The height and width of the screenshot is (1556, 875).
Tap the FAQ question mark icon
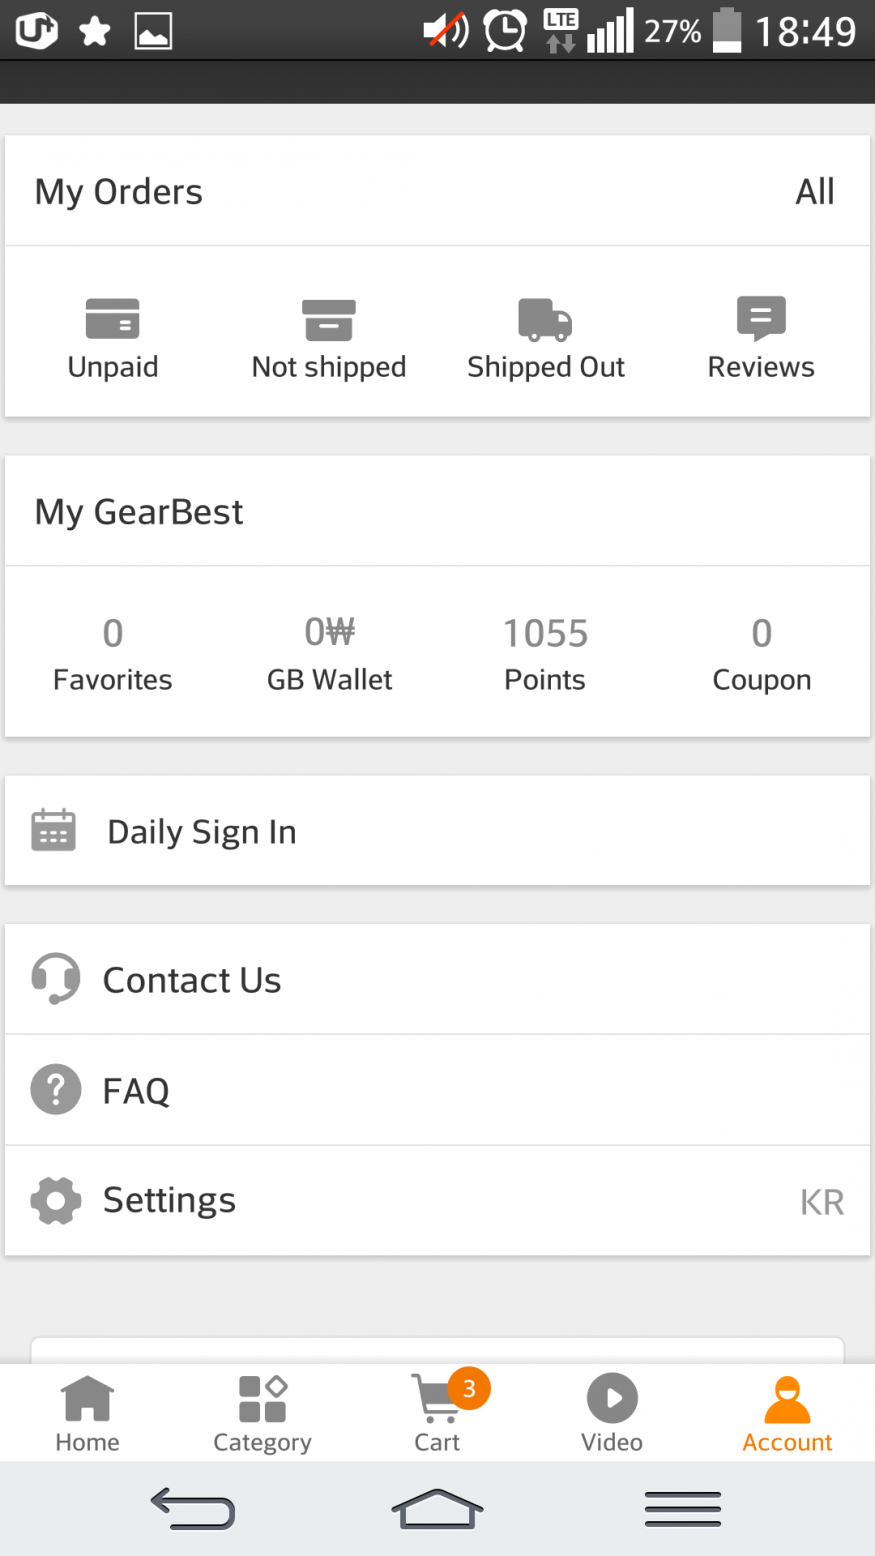(56, 1089)
